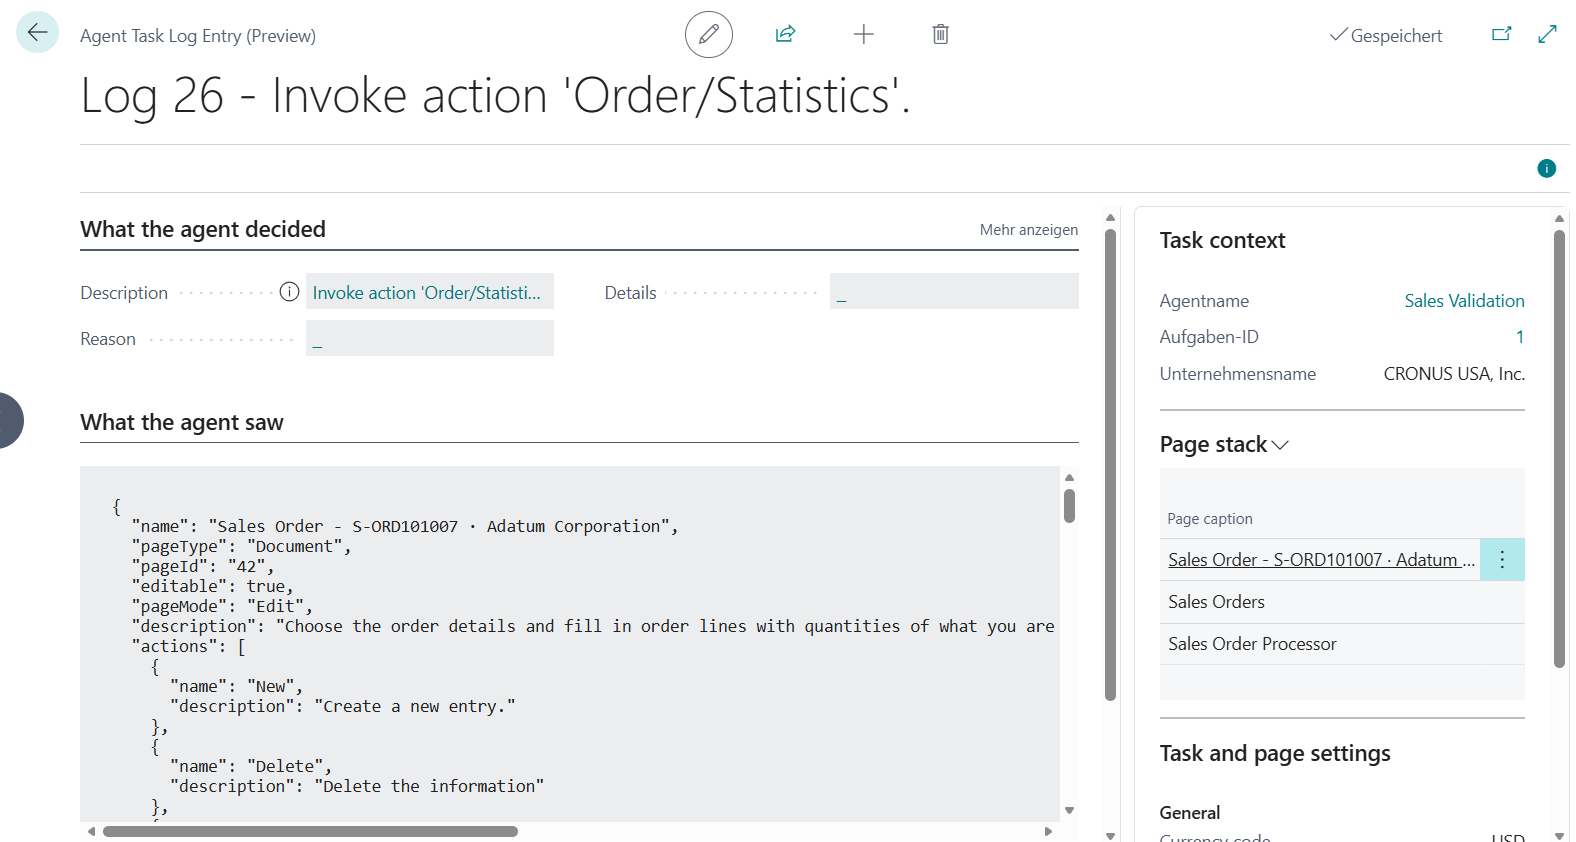This screenshot has width=1576, height=842.
Task: Open the share icon
Action: point(786,35)
